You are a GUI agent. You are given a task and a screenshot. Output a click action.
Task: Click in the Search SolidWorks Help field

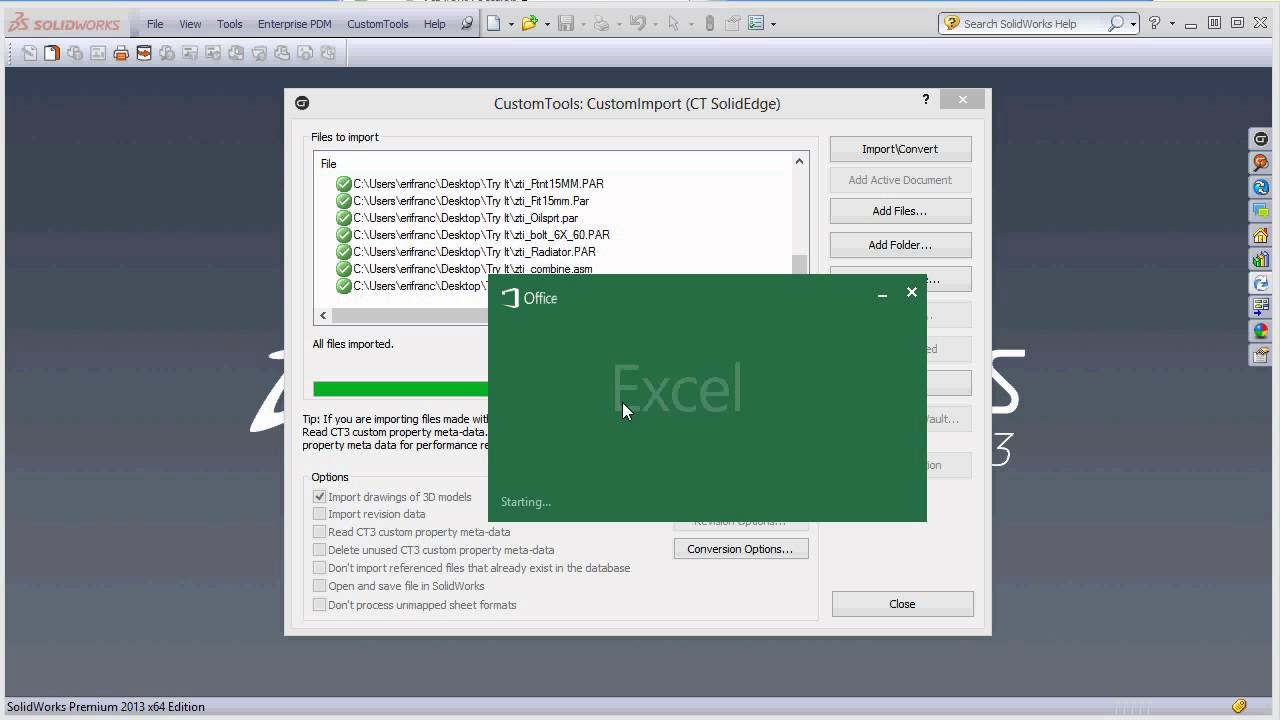(1034, 24)
